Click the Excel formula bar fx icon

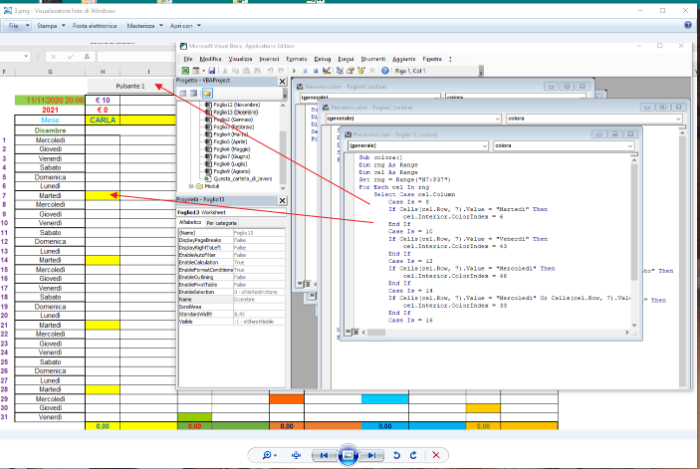point(87,57)
